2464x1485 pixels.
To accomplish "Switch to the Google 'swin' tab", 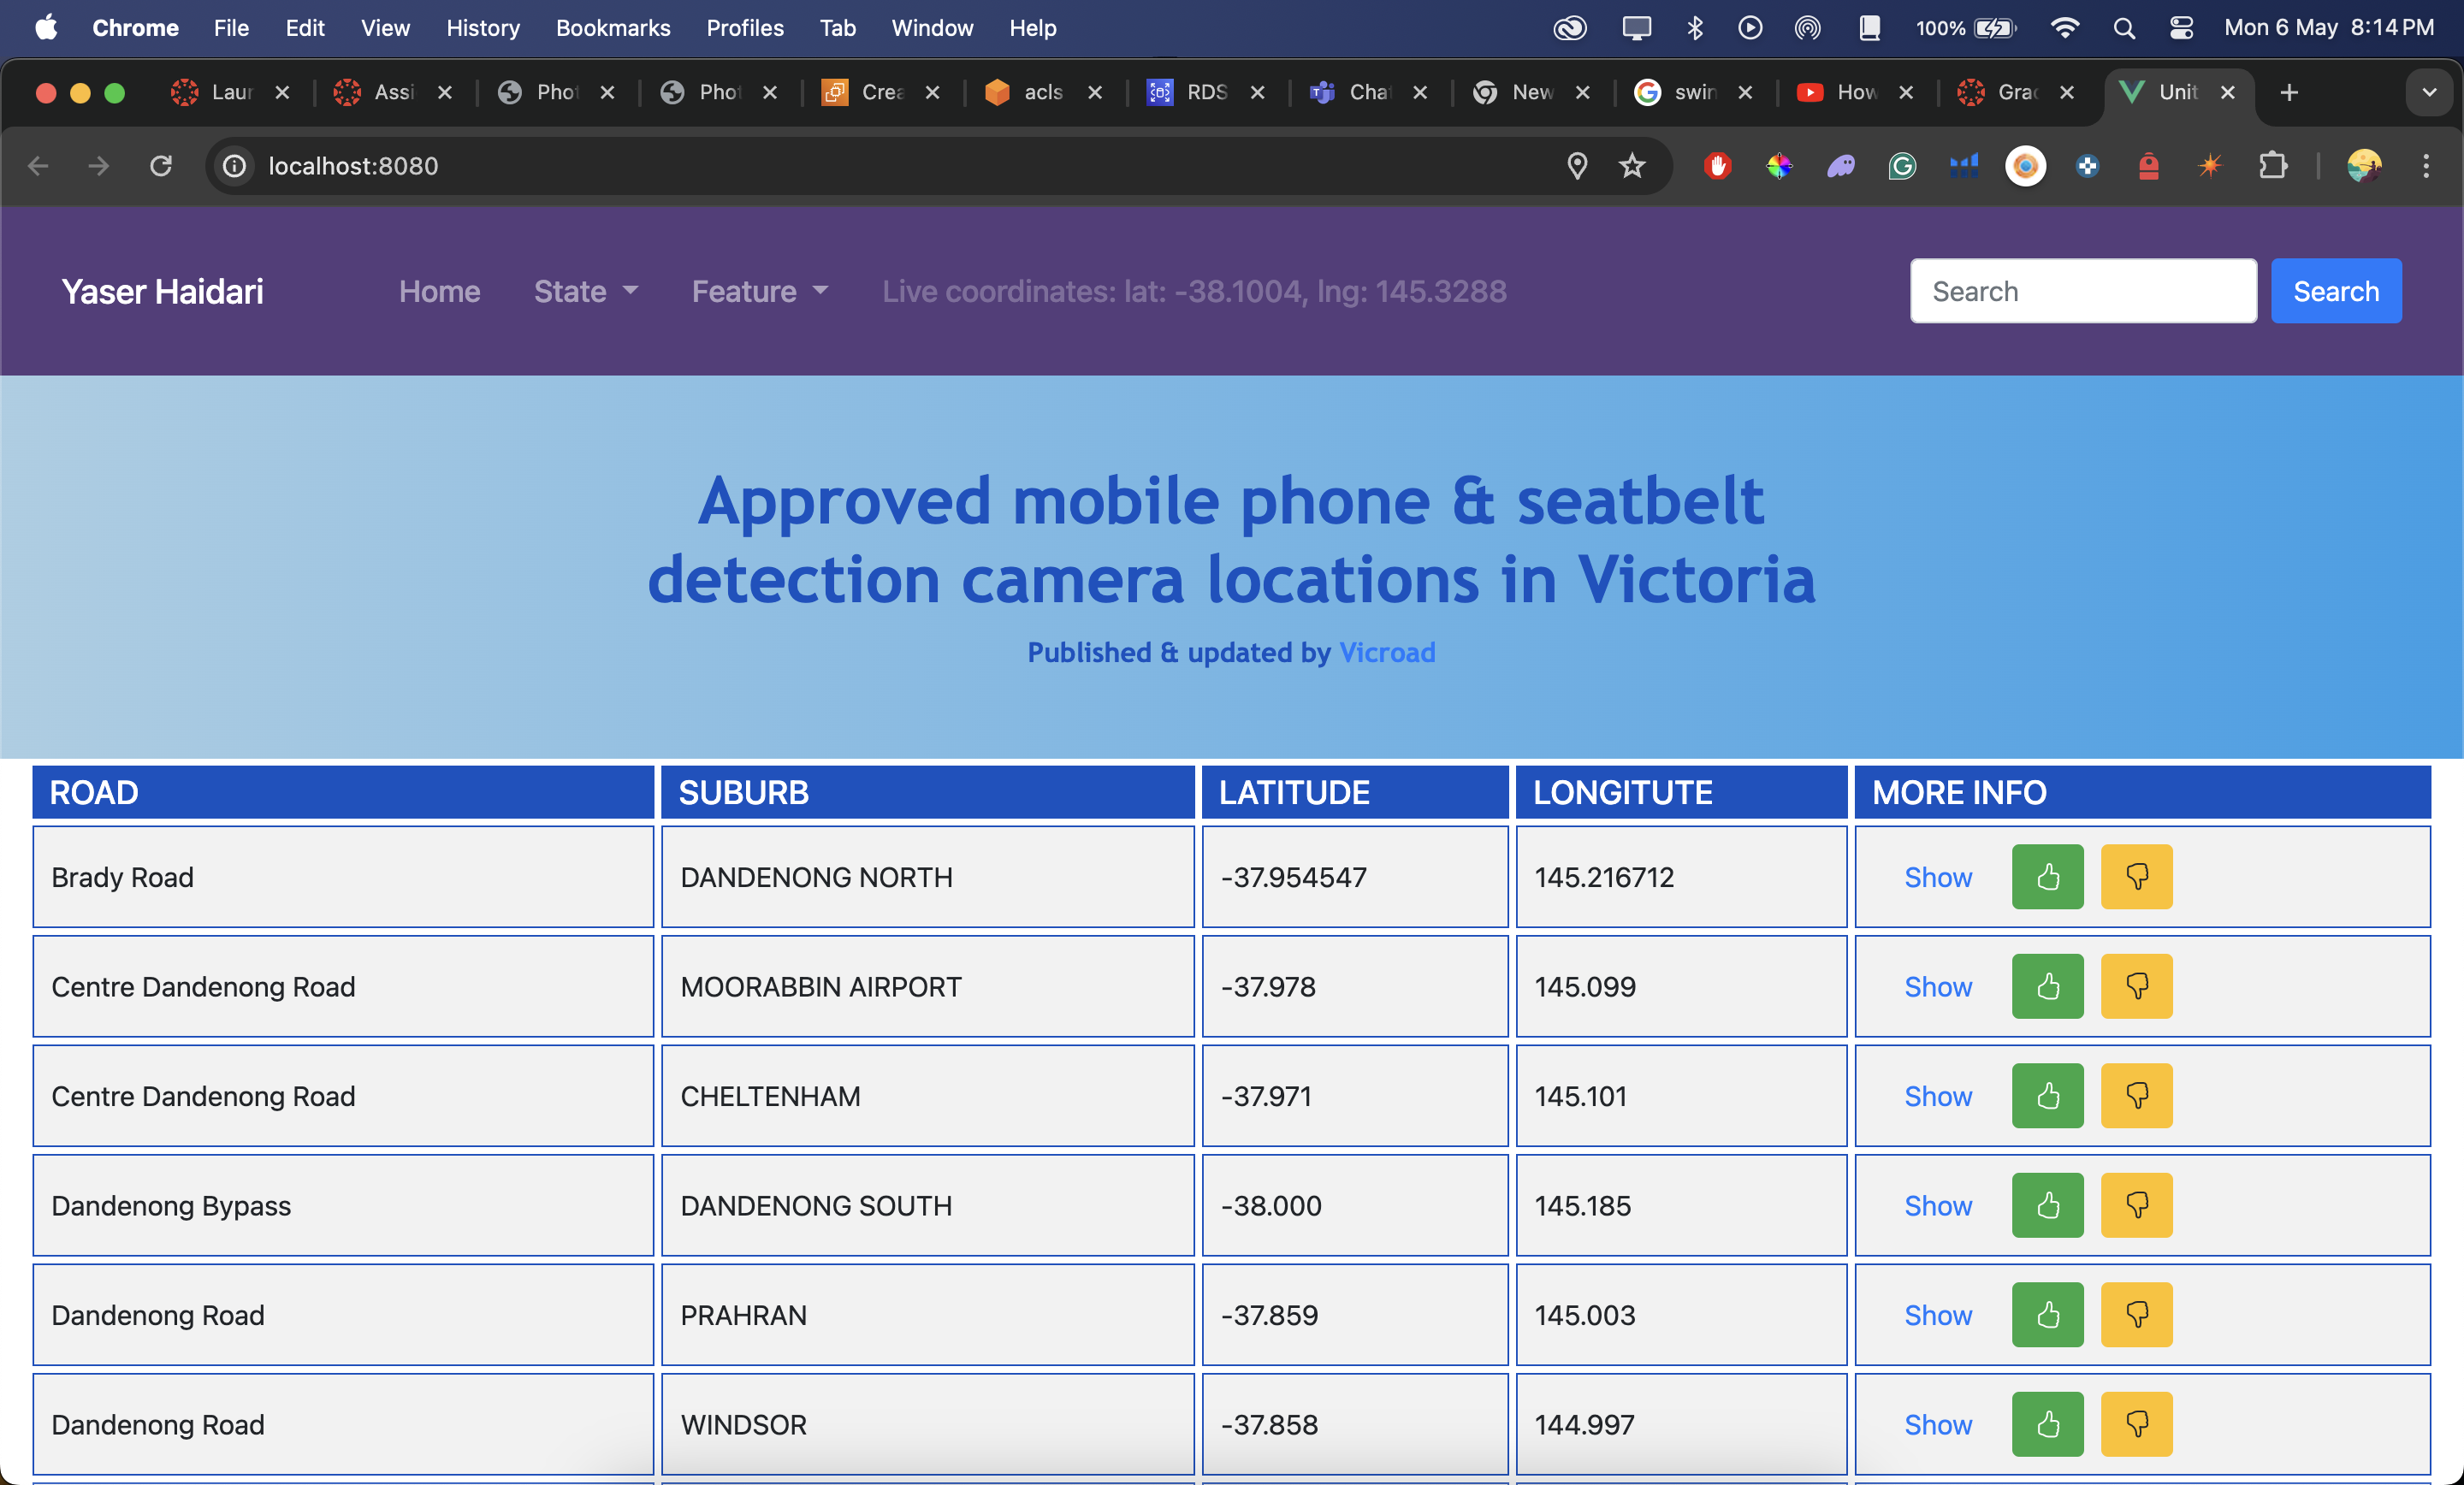I will [x=1693, y=92].
